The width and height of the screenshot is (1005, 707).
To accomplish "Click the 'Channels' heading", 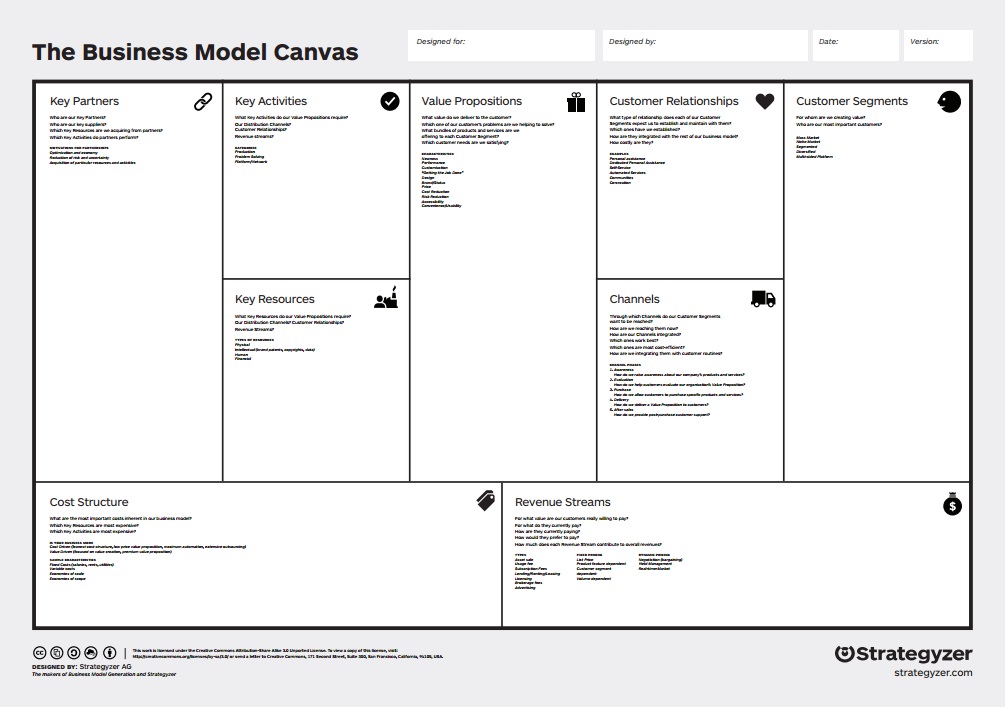I will coord(634,299).
